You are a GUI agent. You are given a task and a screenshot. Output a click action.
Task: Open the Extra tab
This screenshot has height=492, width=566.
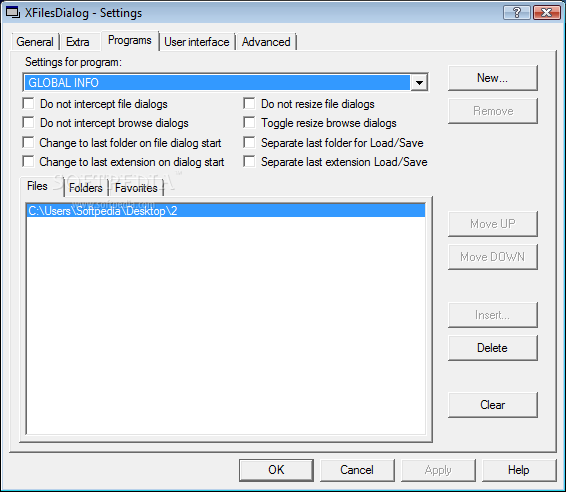click(x=78, y=42)
